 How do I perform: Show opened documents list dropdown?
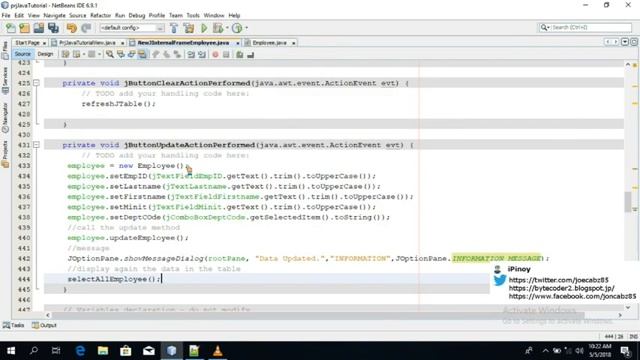point(625,42)
